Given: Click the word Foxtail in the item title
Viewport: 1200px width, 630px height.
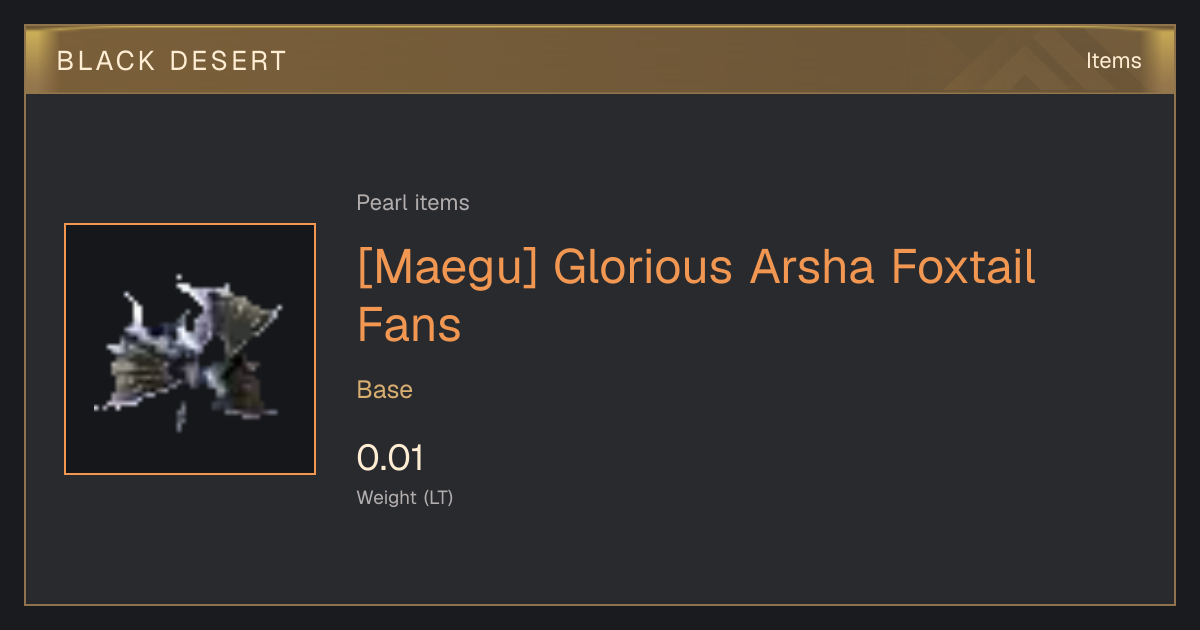Looking at the screenshot, I should click(x=962, y=267).
